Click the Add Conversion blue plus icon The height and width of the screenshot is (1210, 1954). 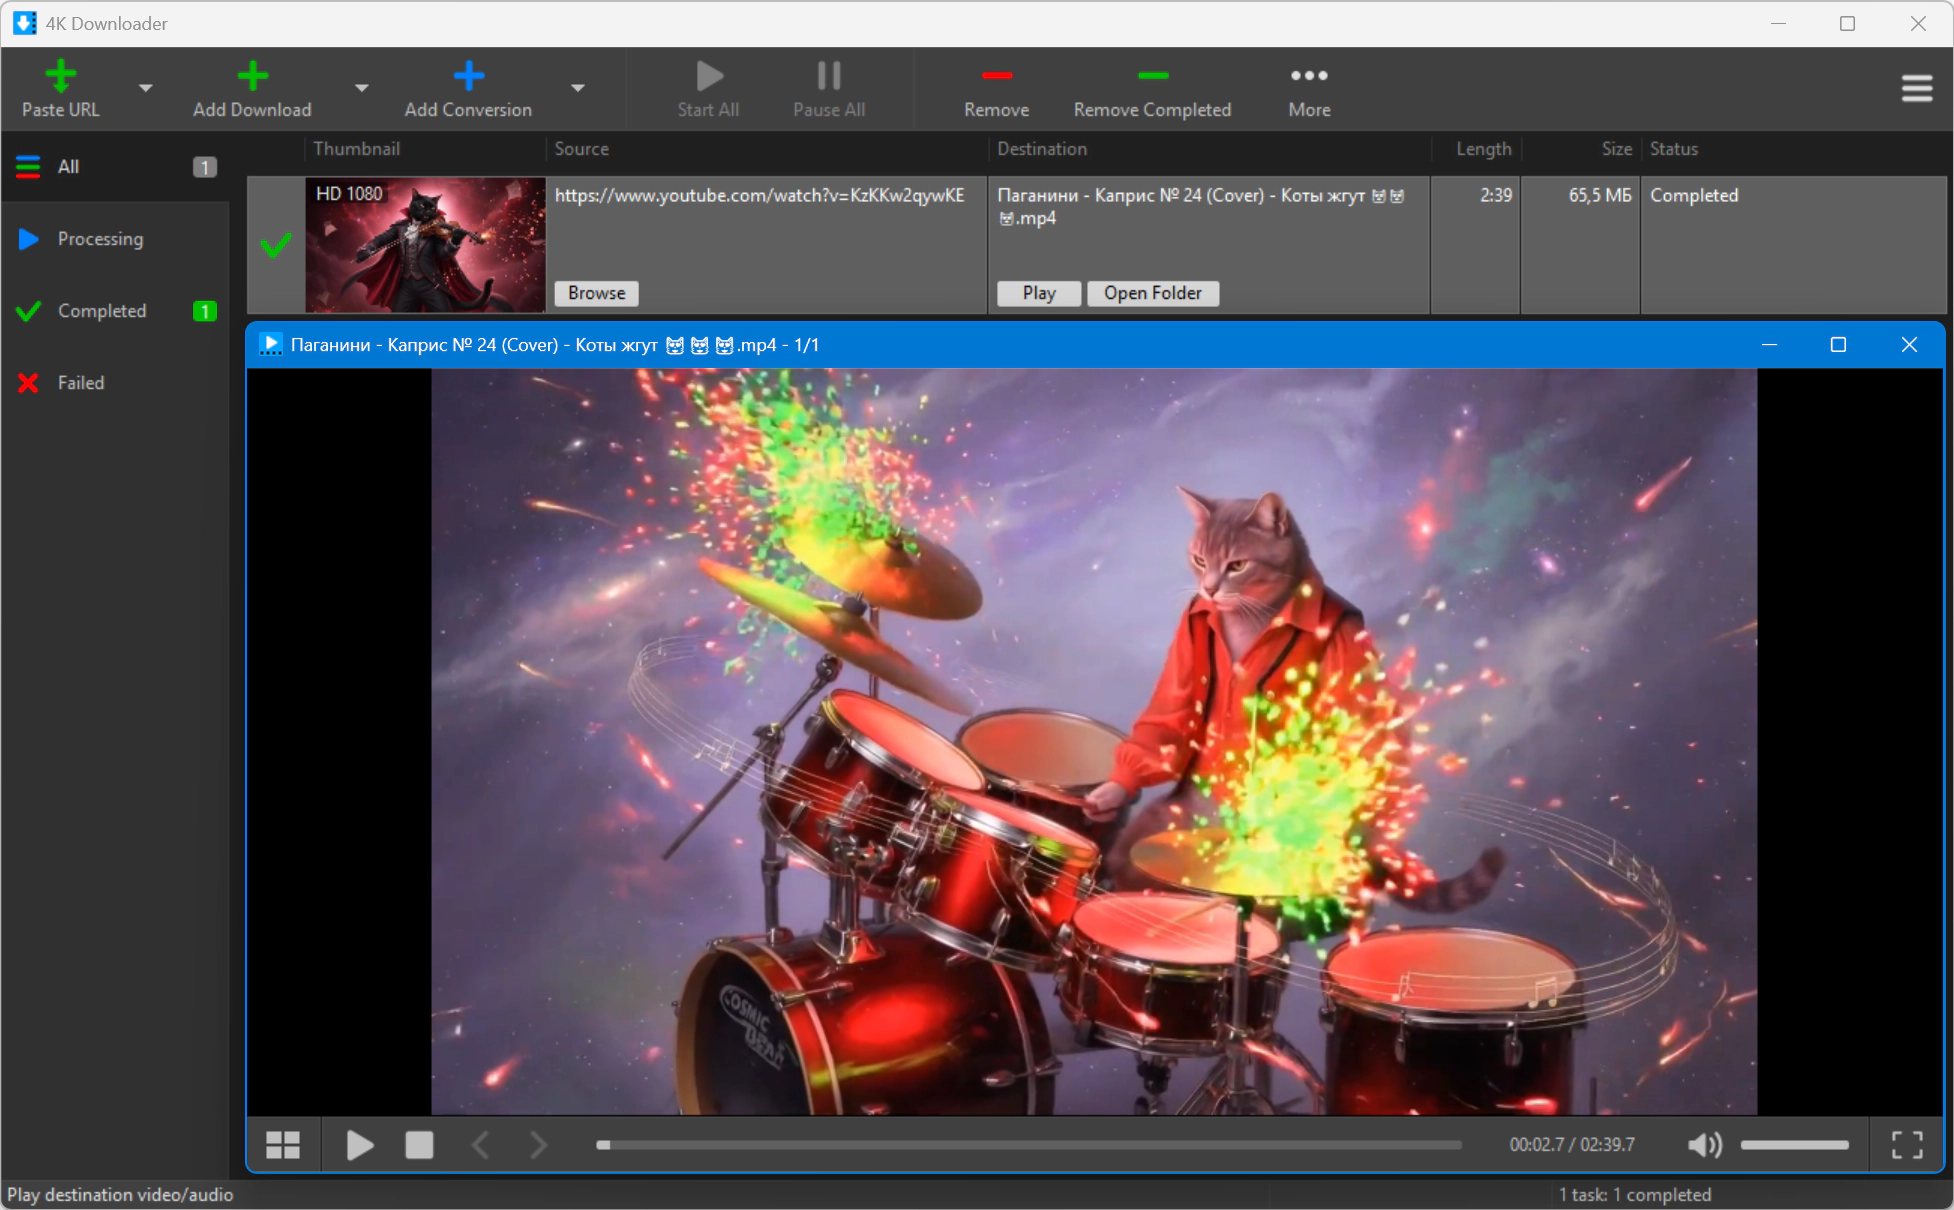pyautogui.click(x=468, y=76)
